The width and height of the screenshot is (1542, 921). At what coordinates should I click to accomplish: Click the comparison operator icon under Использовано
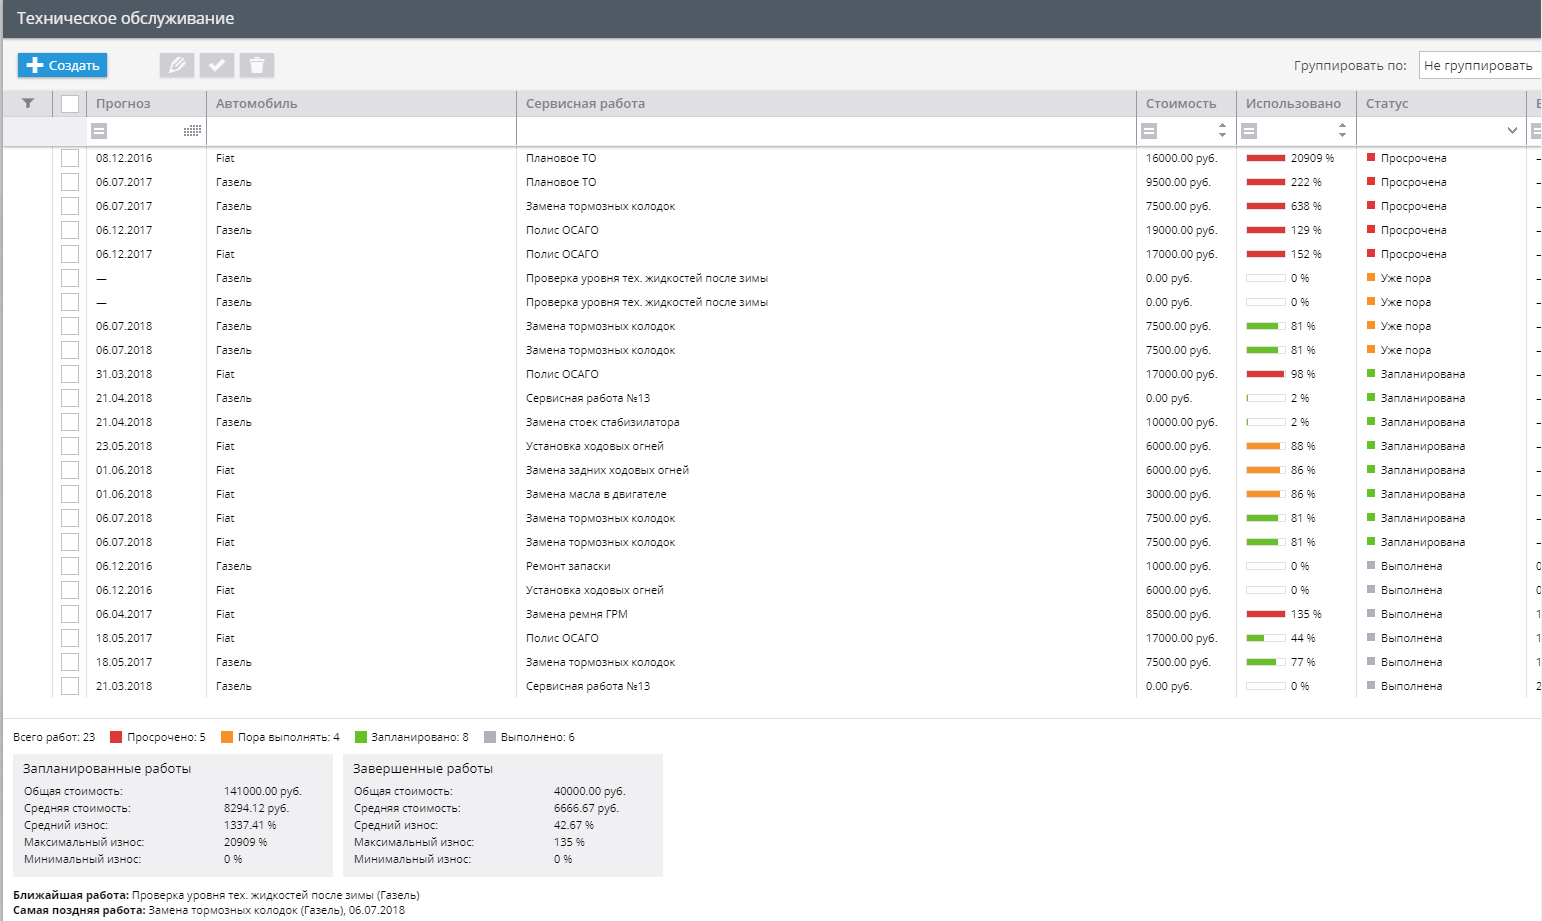click(x=1249, y=131)
